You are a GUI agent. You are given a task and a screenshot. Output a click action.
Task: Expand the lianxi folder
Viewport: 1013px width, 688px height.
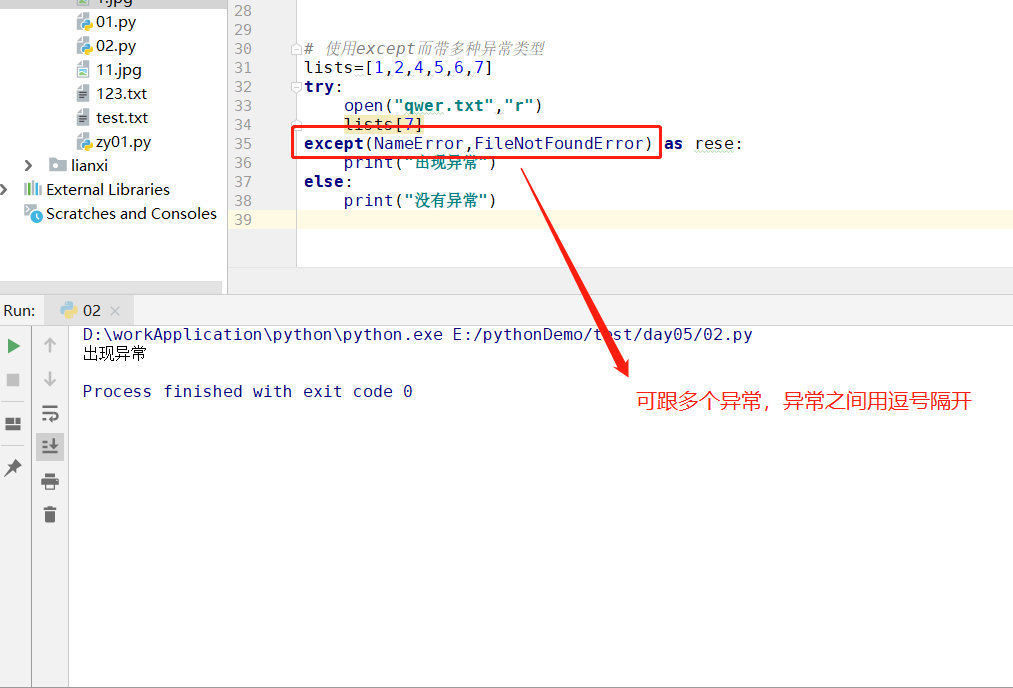[x=28, y=166]
